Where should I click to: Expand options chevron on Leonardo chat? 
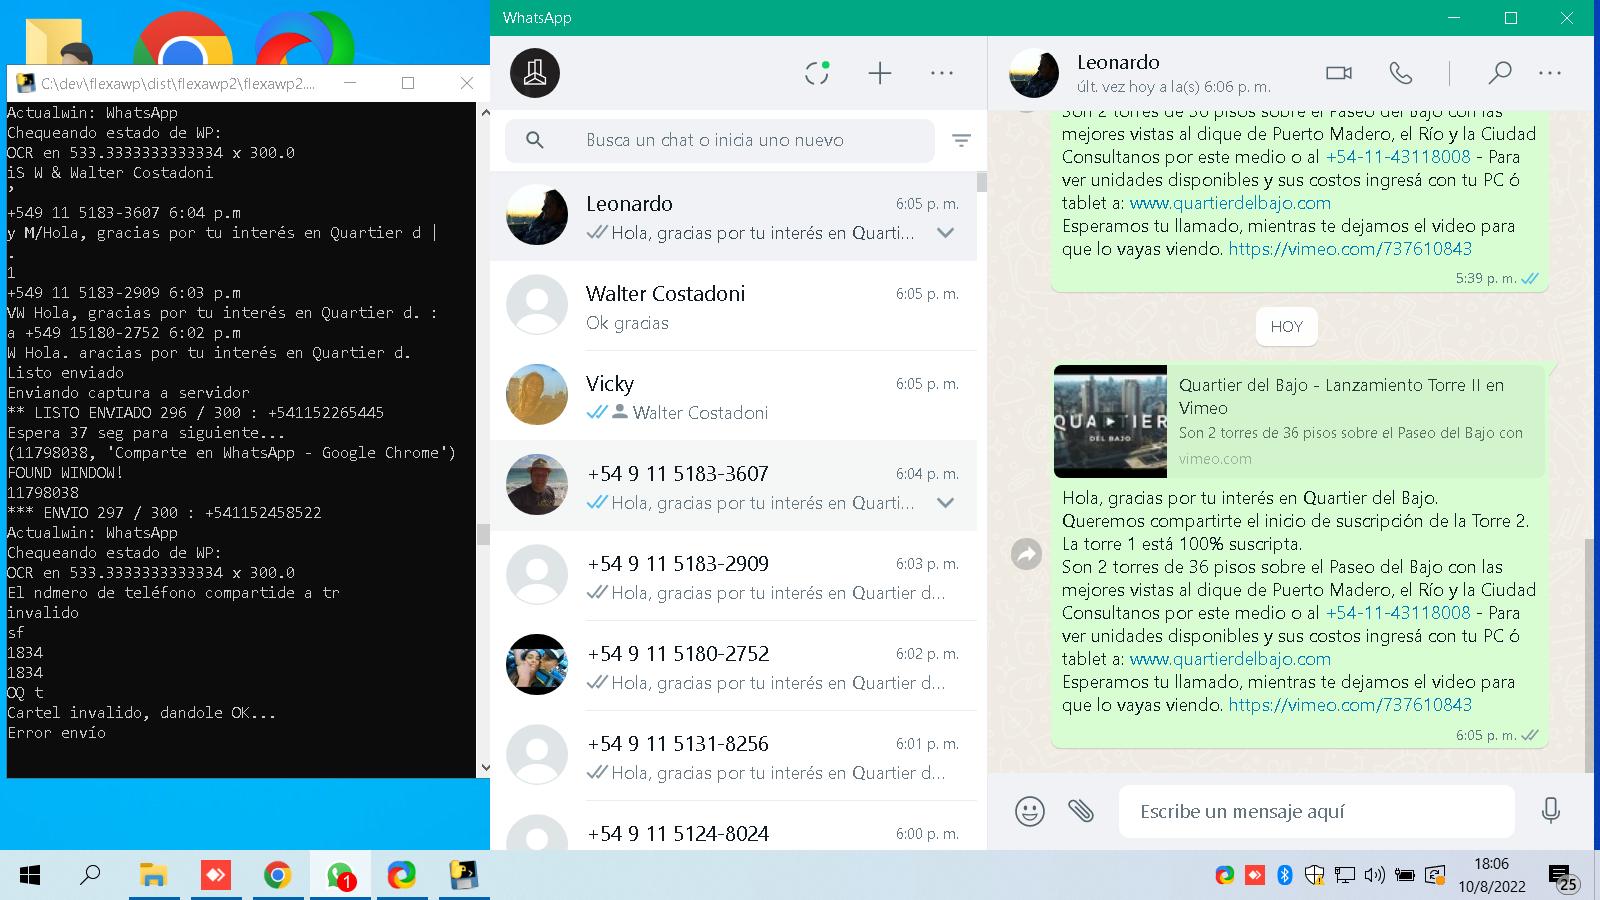[x=946, y=233]
